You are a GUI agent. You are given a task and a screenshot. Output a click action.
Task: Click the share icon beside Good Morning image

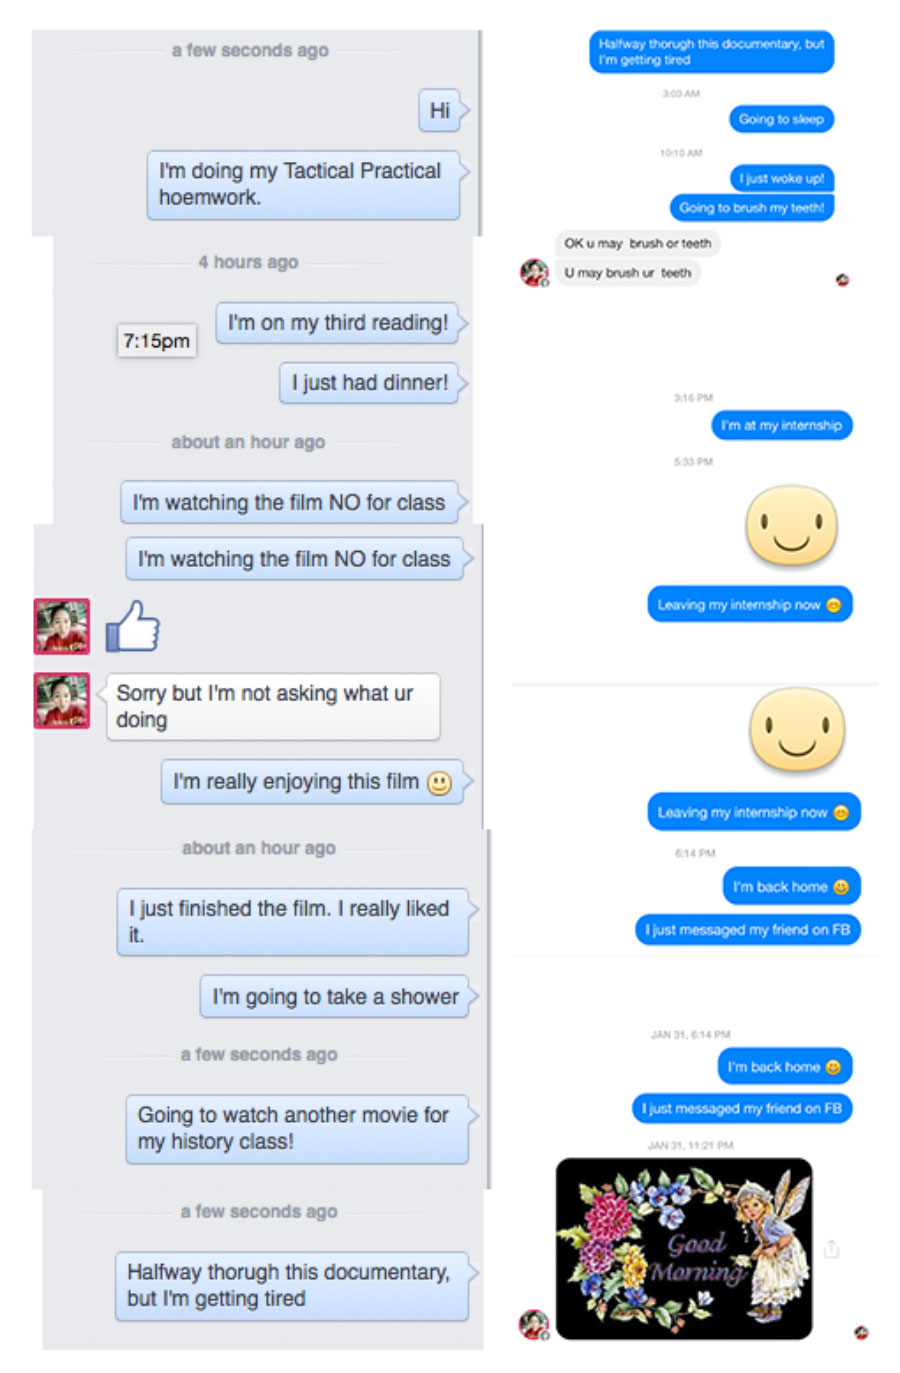pos(832,1248)
